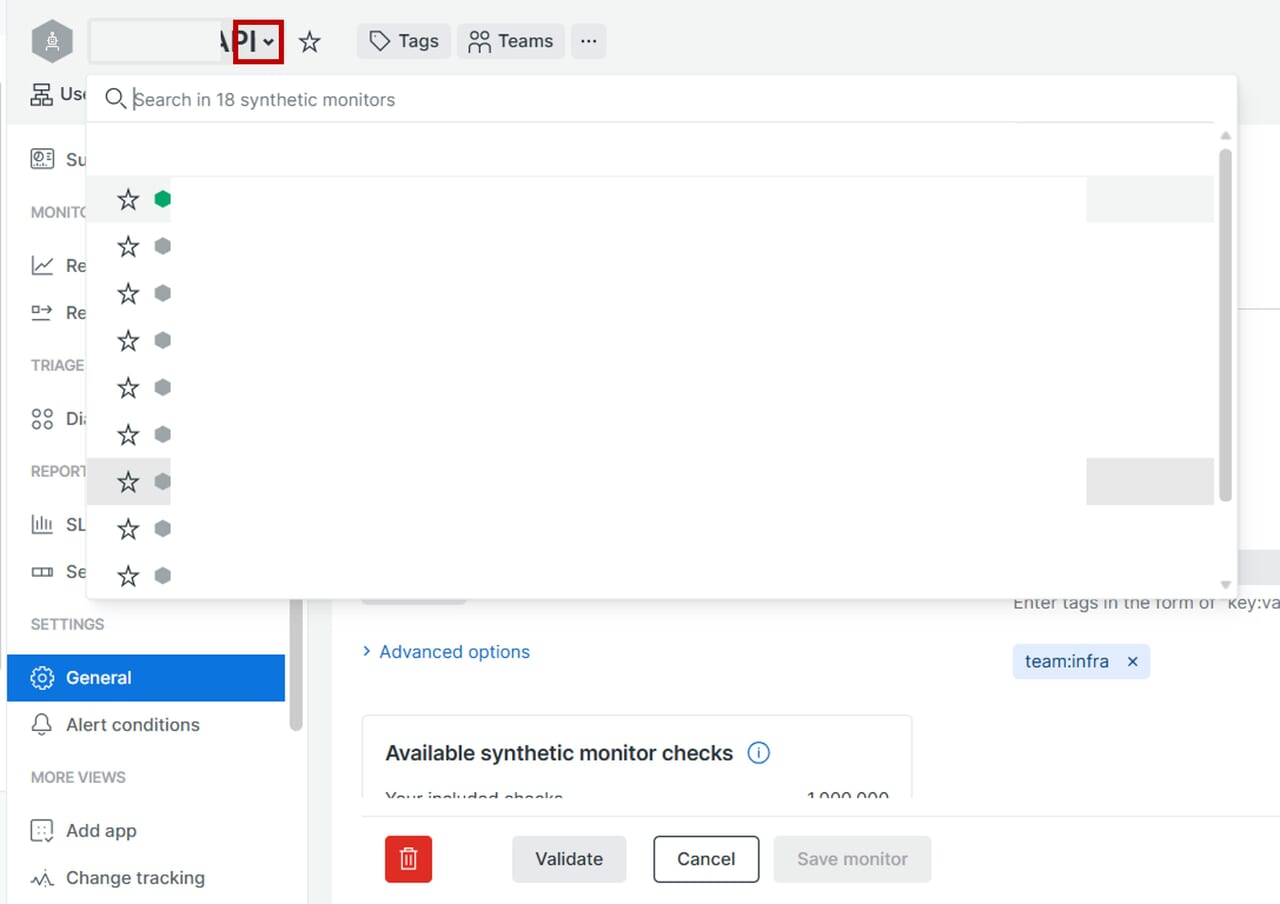
Task: Remove the team:infra tag
Action: pos(1132,662)
